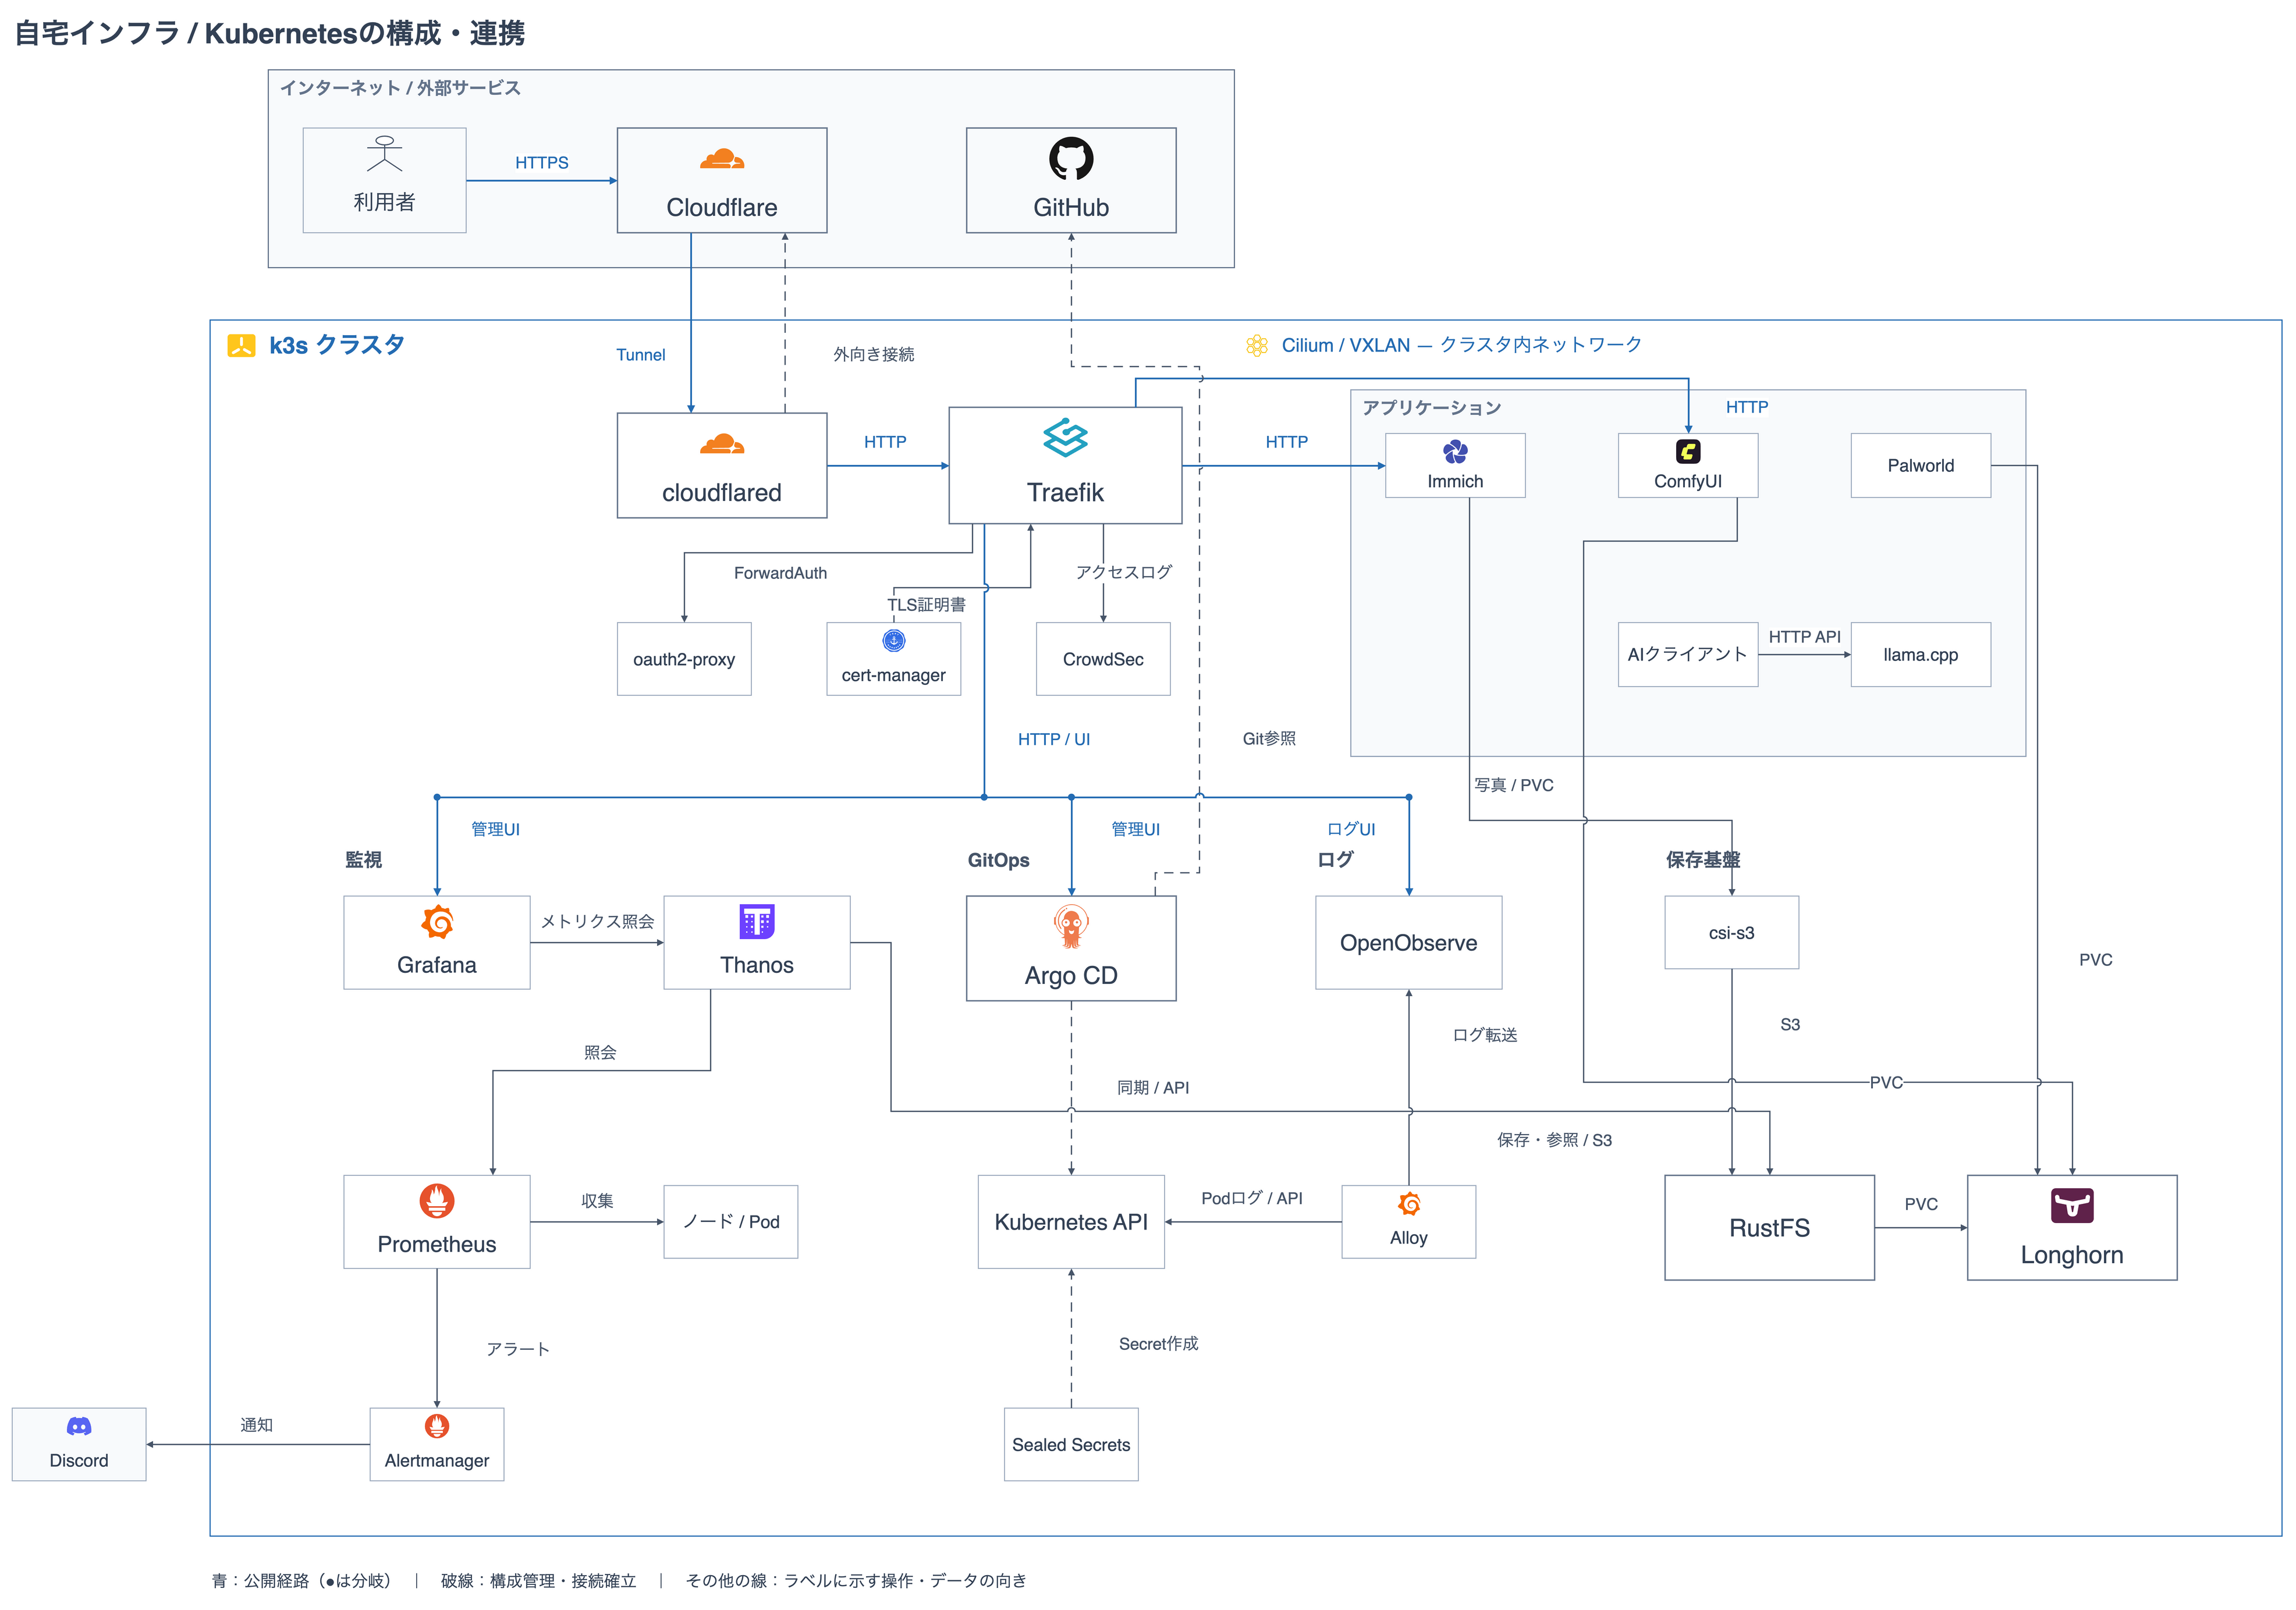Viewport: 2296px width, 1610px height.
Task: Select the 外向き接続 edge label
Action: pyautogui.click(x=873, y=354)
